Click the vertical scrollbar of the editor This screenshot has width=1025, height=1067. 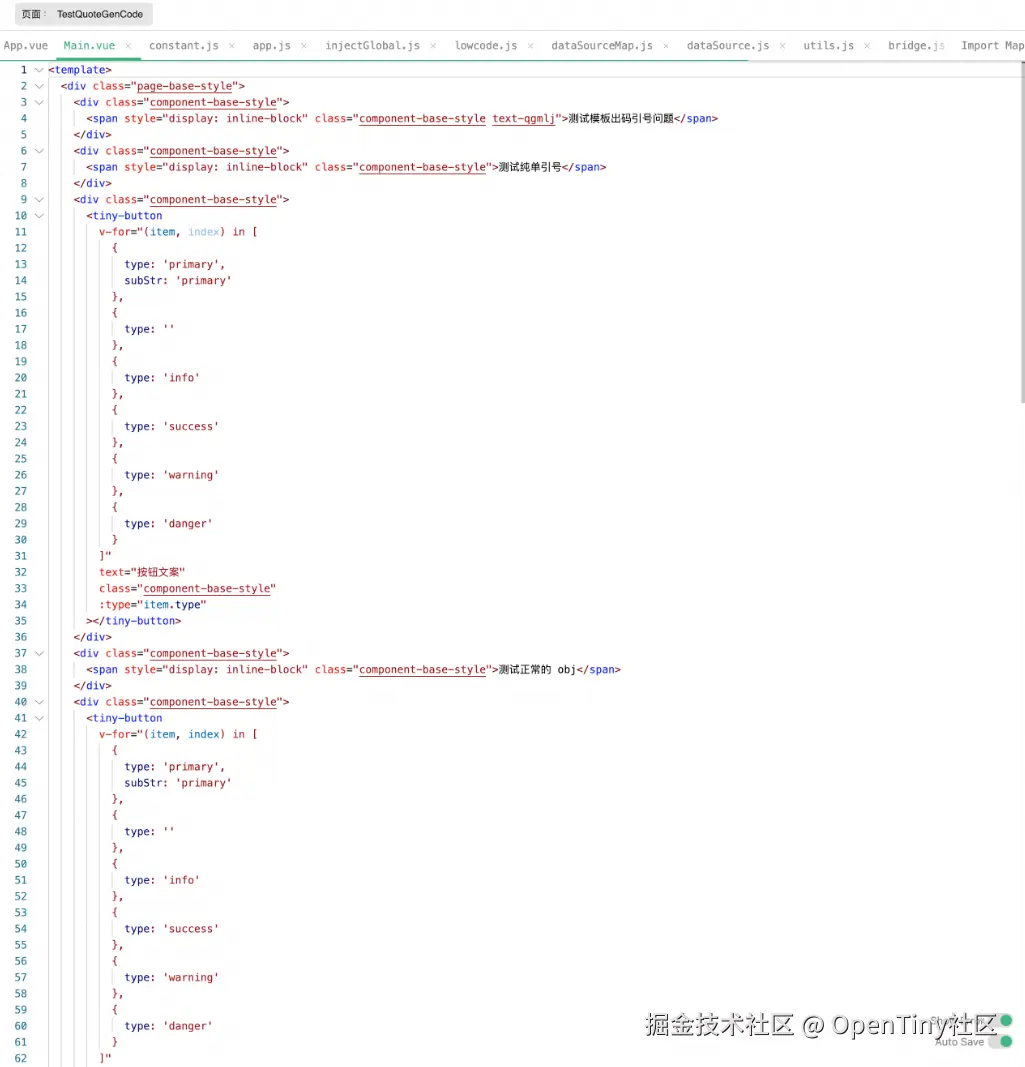coord(1022,232)
